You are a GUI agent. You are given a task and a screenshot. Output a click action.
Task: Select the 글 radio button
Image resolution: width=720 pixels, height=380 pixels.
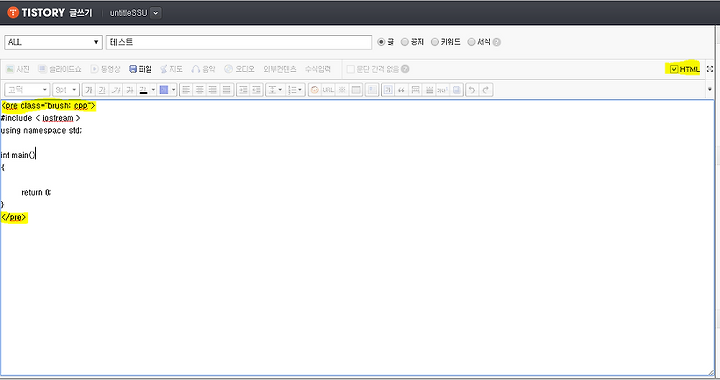(x=381, y=42)
